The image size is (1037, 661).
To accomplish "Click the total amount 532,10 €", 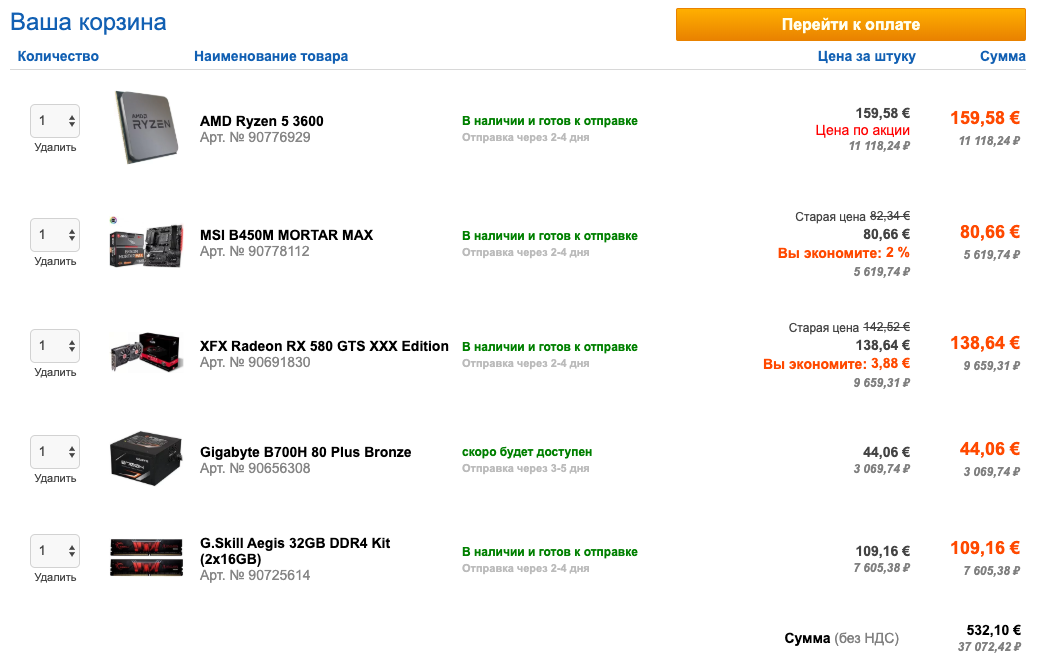I will 993,630.
